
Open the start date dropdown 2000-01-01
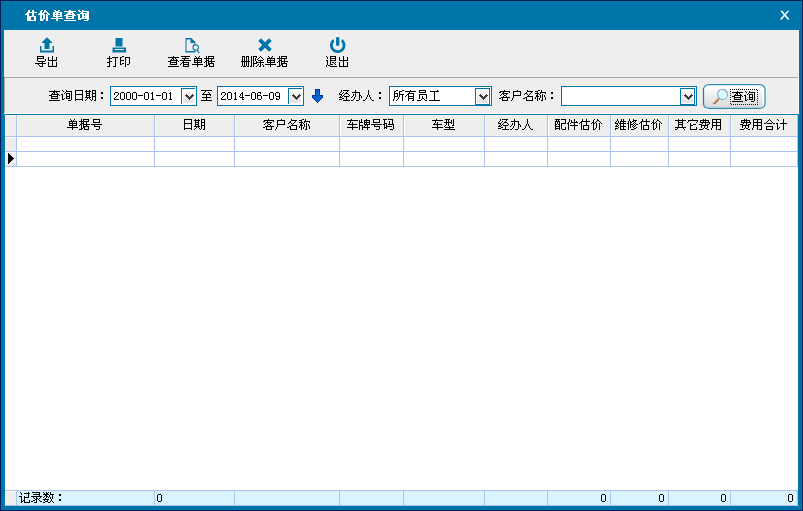pos(189,96)
